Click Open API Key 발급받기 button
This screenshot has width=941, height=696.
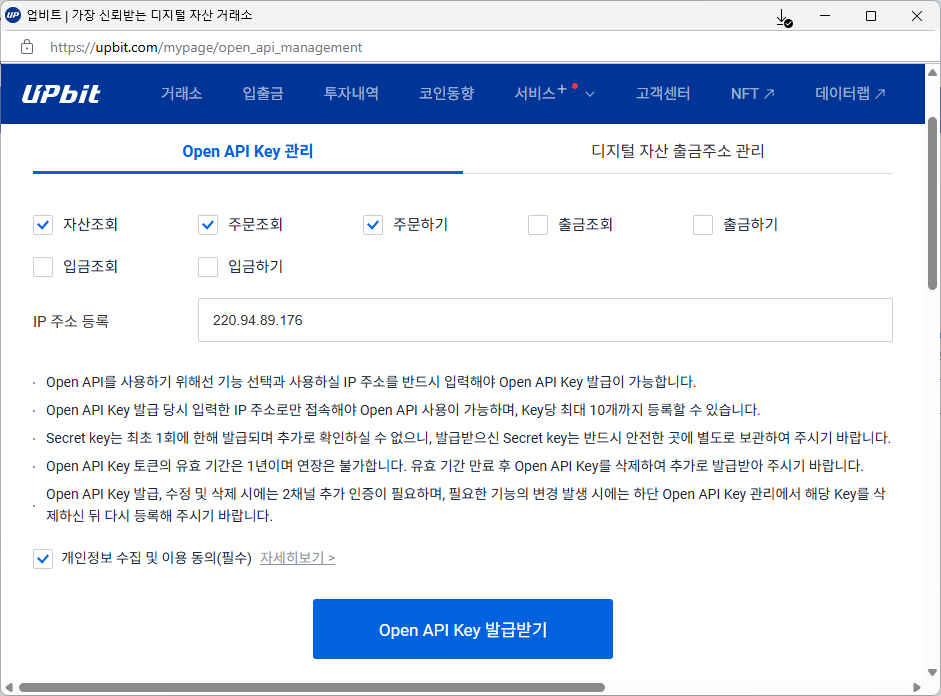point(462,630)
